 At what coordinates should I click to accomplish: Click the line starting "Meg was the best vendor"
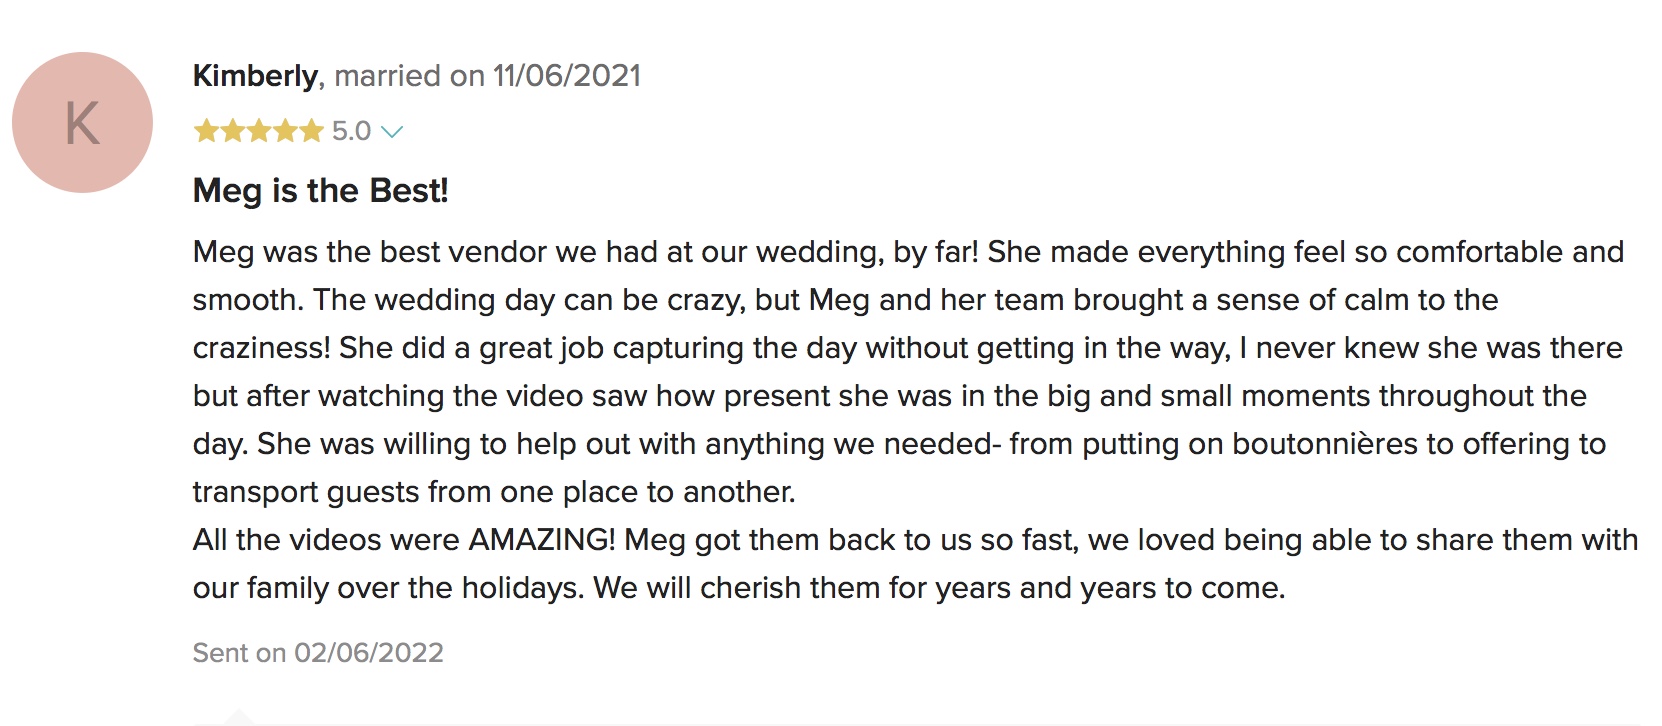click(x=908, y=252)
